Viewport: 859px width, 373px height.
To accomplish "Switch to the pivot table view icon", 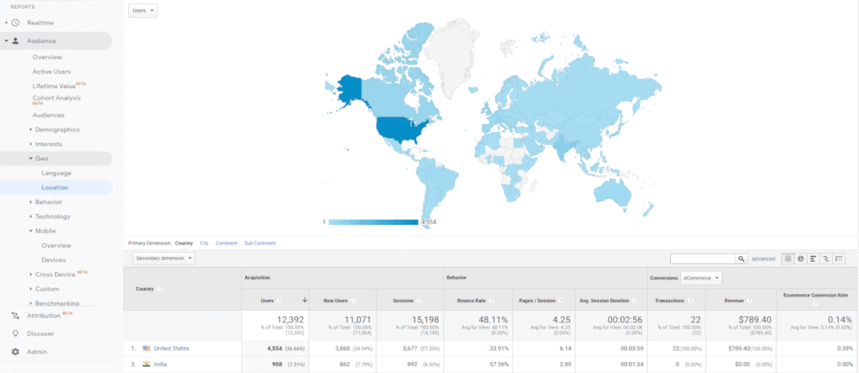I will (x=838, y=259).
